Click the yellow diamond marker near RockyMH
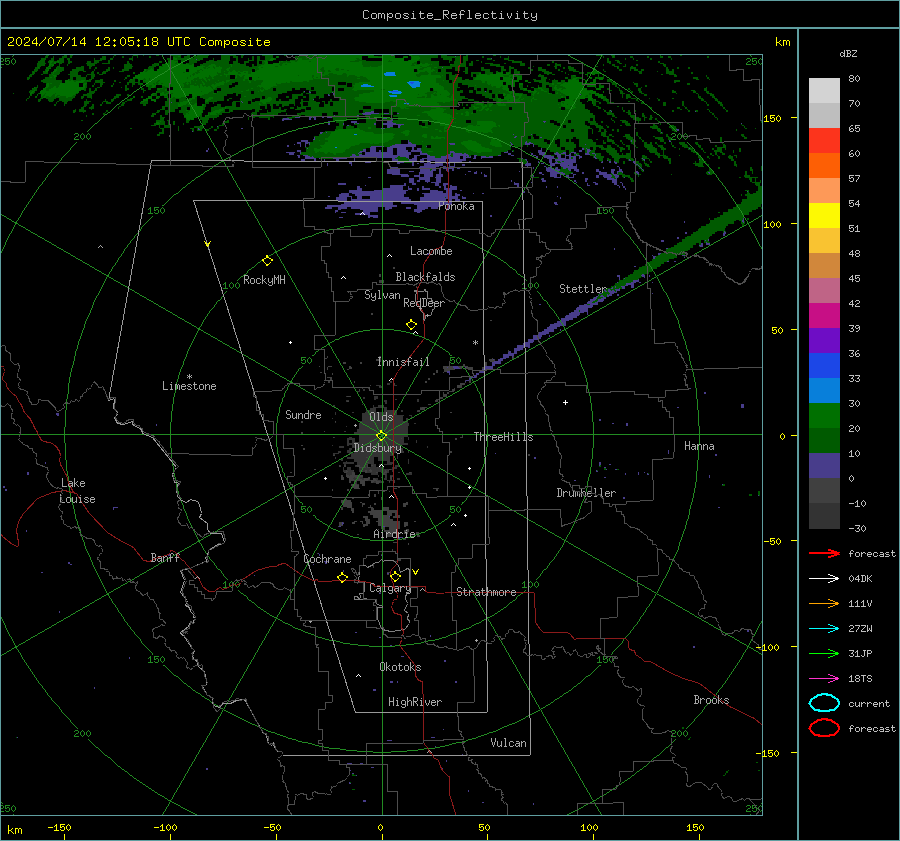 (267, 261)
